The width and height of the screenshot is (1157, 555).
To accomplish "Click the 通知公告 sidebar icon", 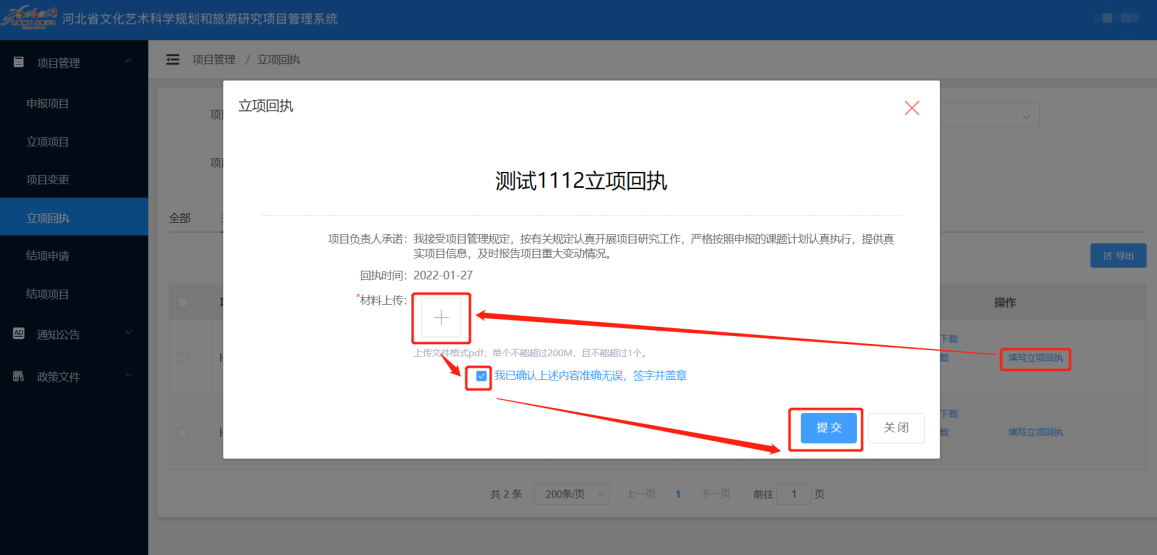I will tap(18, 334).
